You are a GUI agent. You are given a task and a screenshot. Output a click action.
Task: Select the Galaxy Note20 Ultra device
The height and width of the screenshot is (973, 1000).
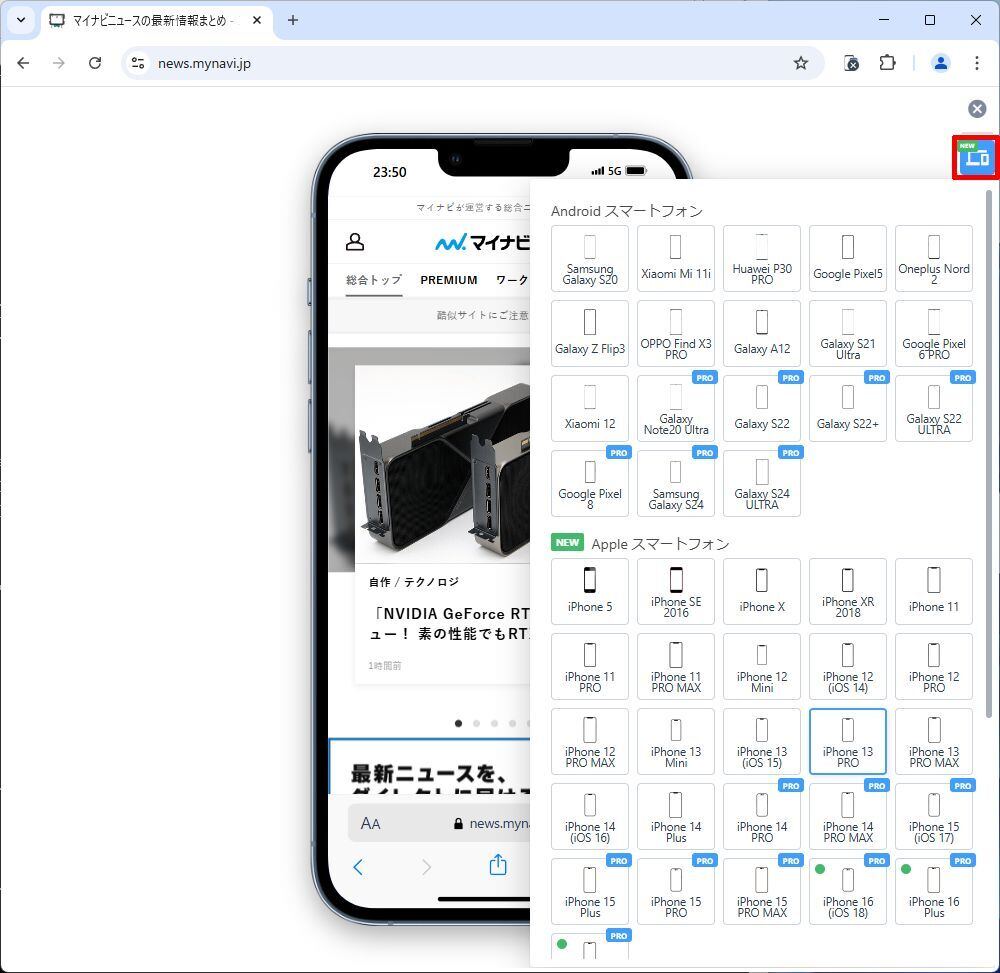(x=676, y=409)
